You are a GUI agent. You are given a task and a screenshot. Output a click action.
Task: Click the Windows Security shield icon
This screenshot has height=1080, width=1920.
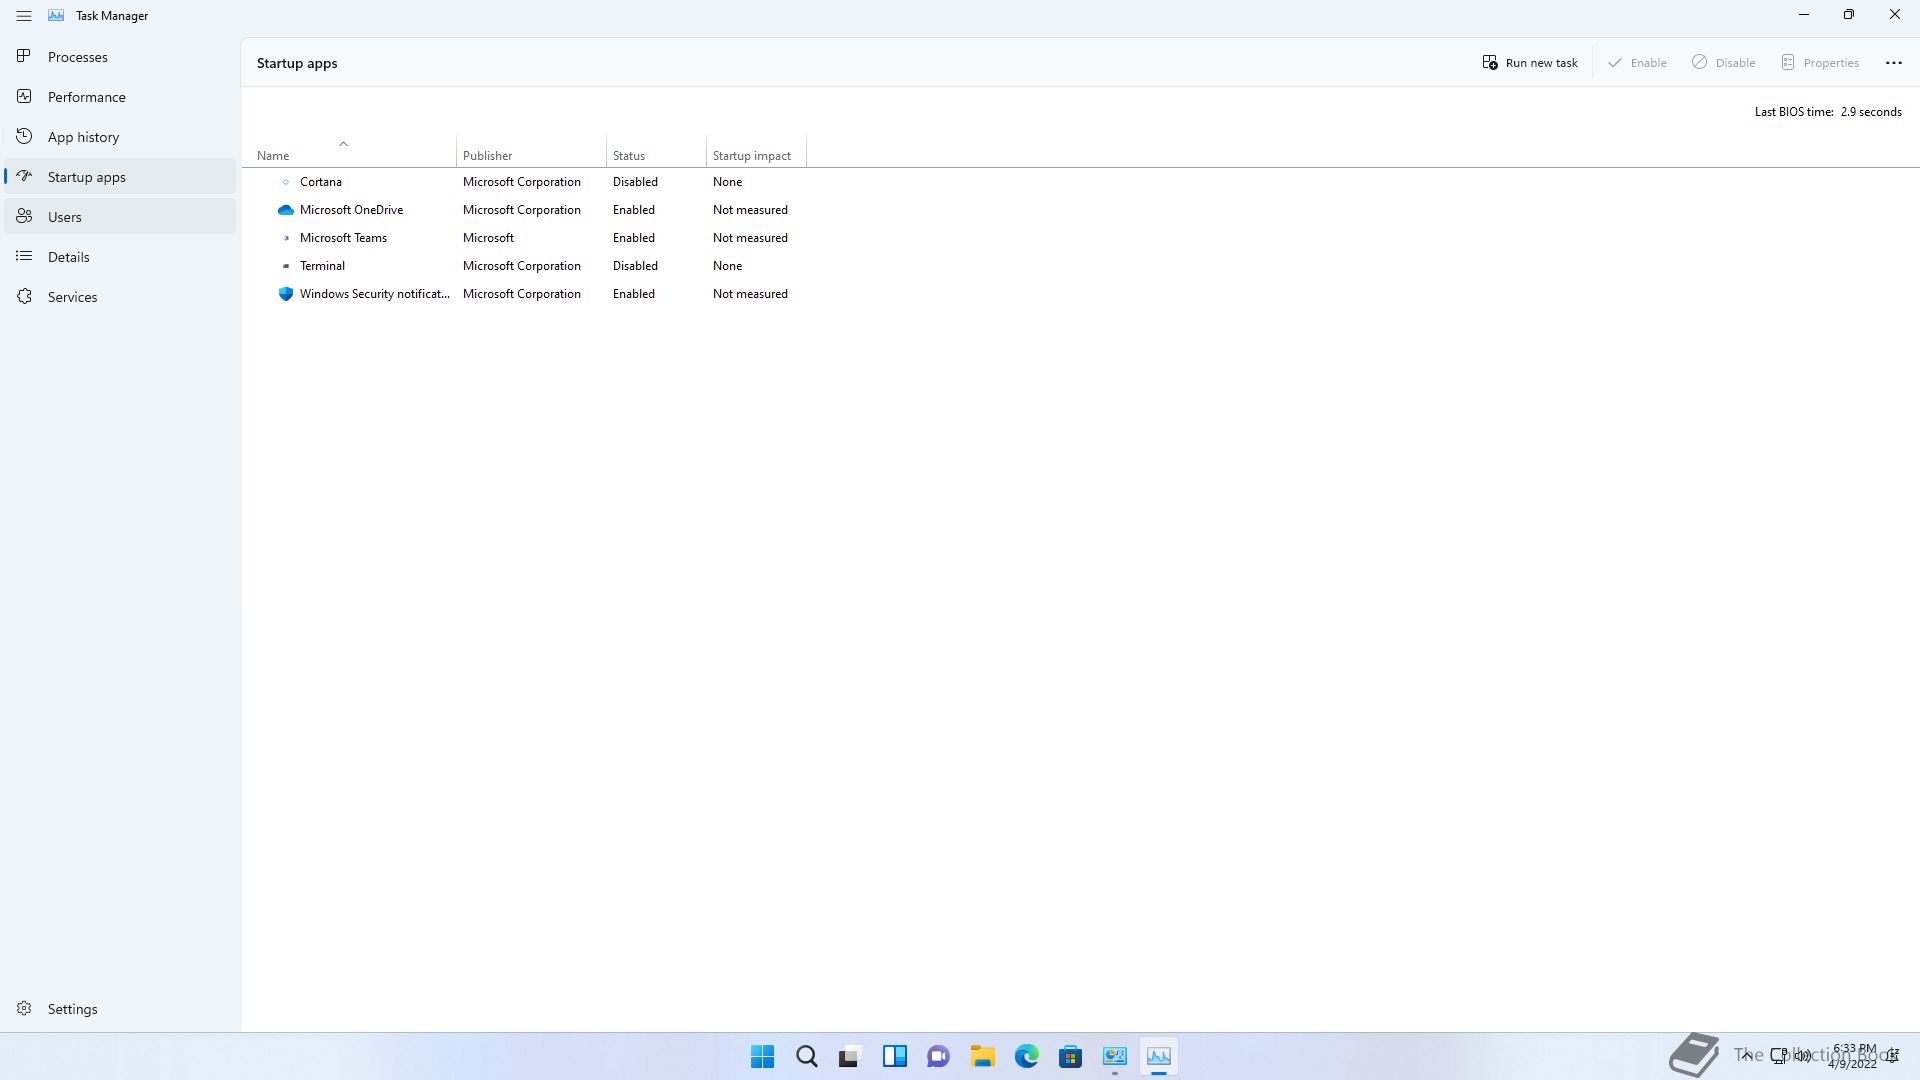(x=286, y=294)
